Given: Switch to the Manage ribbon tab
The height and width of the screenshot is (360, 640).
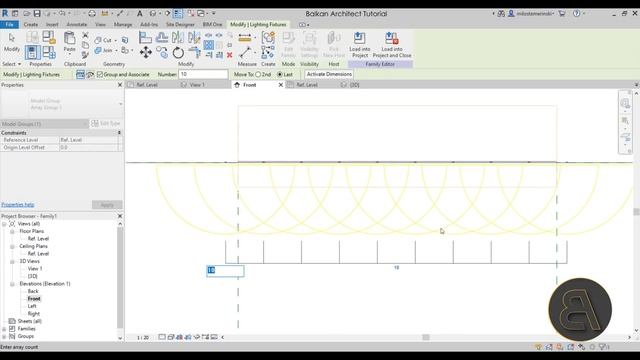Looking at the screenshot, I should point(123,24).
